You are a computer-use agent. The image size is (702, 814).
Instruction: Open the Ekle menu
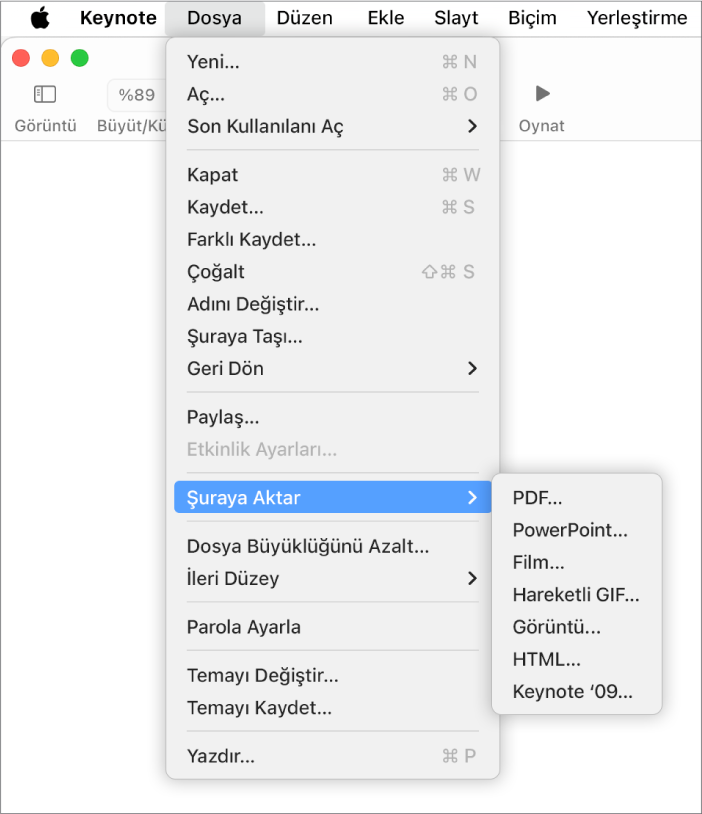pos(386,18)
